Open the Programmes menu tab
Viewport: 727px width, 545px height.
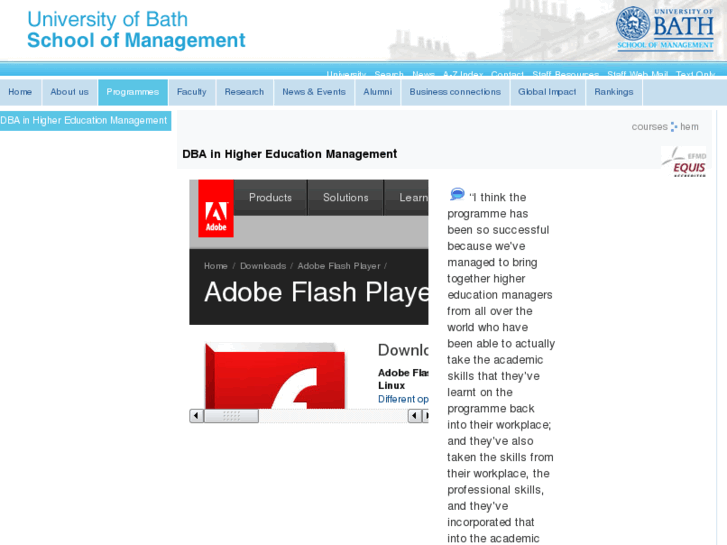click(133, 92)
